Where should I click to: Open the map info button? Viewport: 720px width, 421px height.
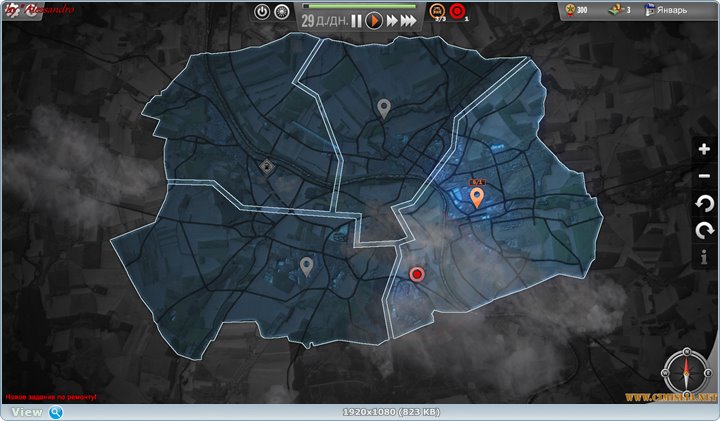pos(704,257)
